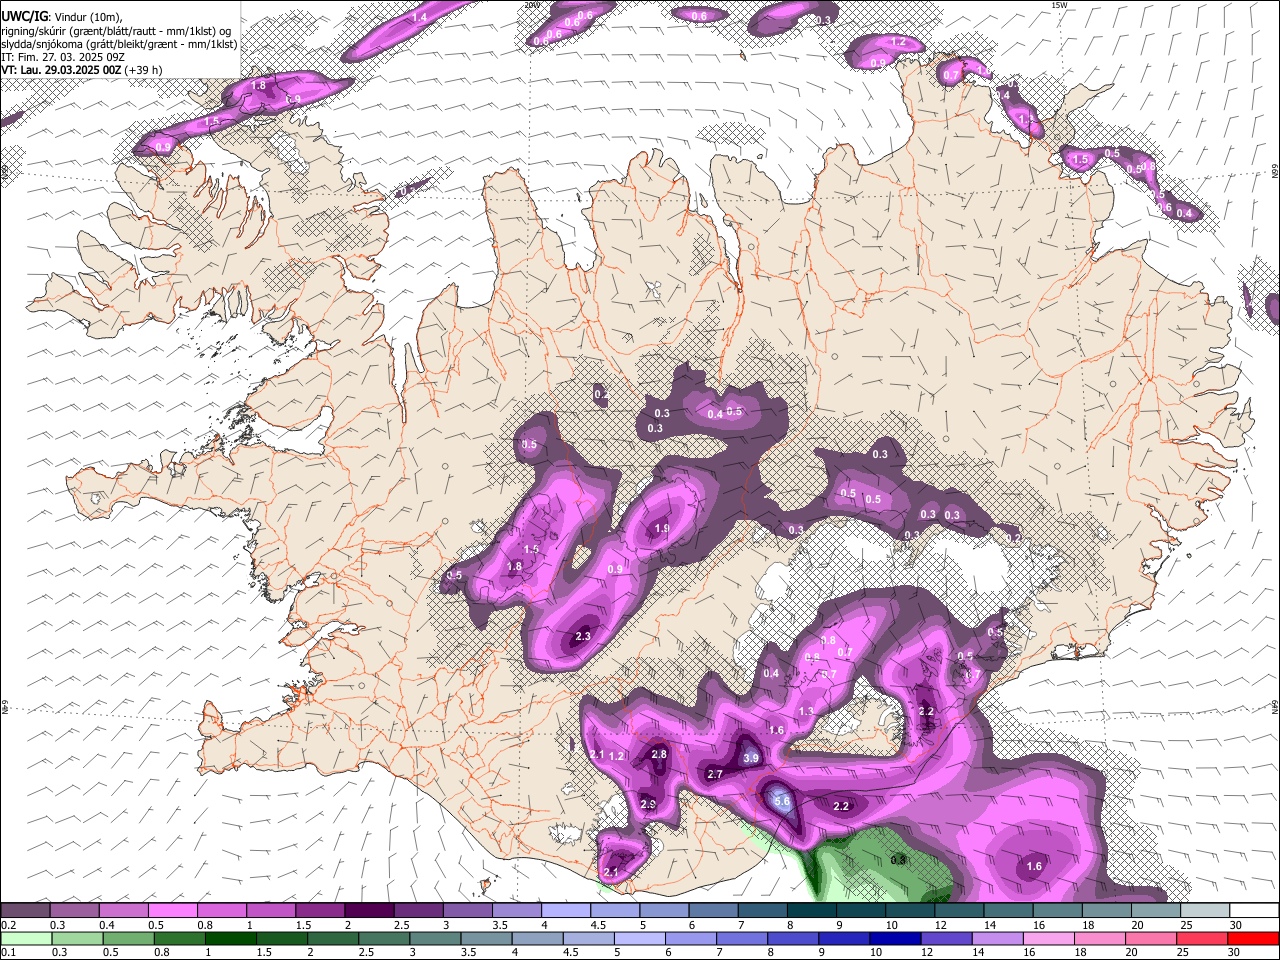Click the 1.3 snowfall value label
1280x960 pixels.
tap(807, 711)
